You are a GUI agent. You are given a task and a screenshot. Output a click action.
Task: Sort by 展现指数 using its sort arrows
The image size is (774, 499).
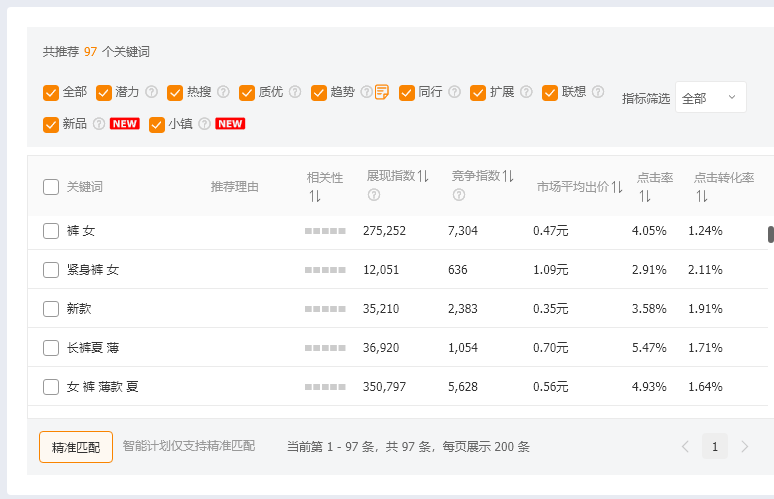pyautogui.click(x=423, y=176)
